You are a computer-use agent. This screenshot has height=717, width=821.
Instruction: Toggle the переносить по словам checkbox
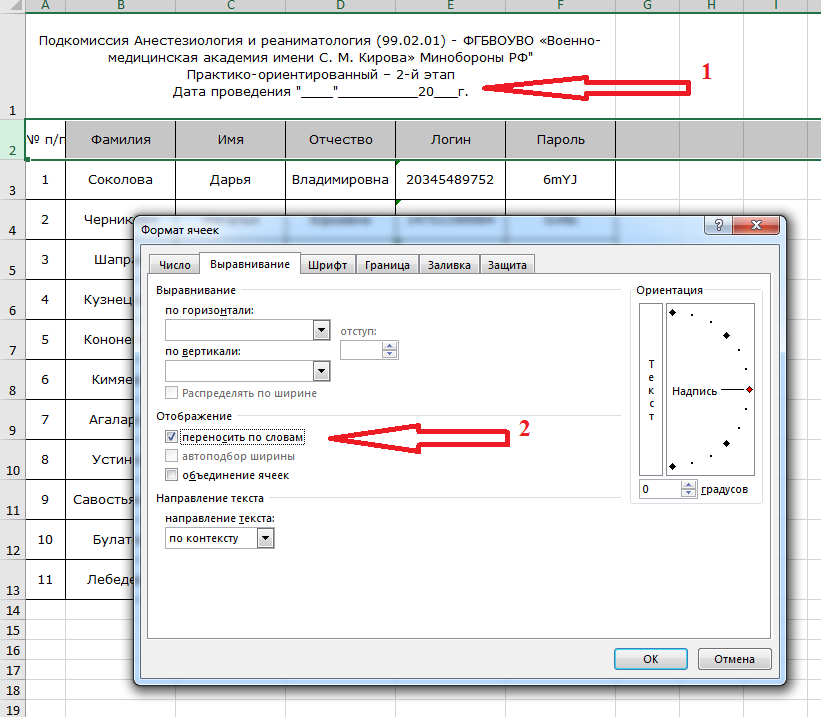click(173, 437)
